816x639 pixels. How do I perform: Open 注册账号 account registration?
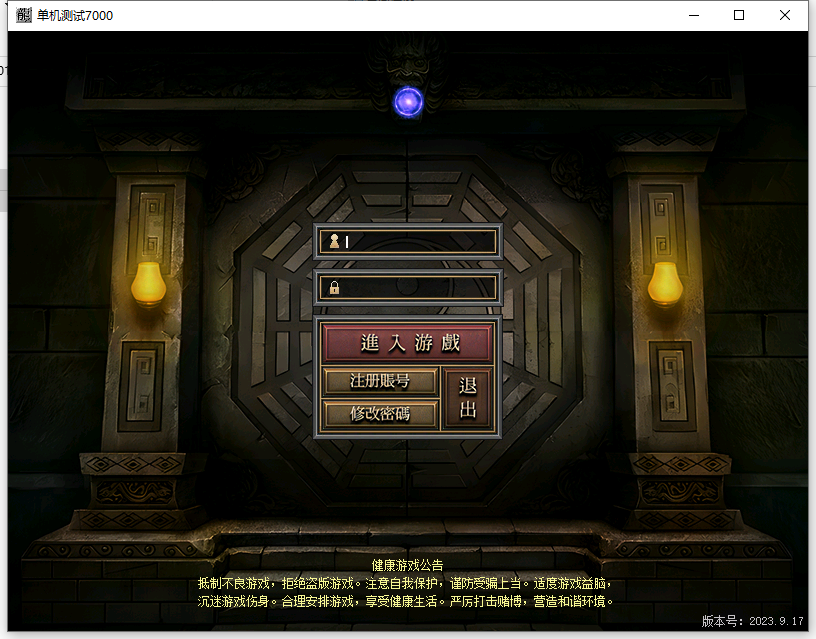point(380,381)
